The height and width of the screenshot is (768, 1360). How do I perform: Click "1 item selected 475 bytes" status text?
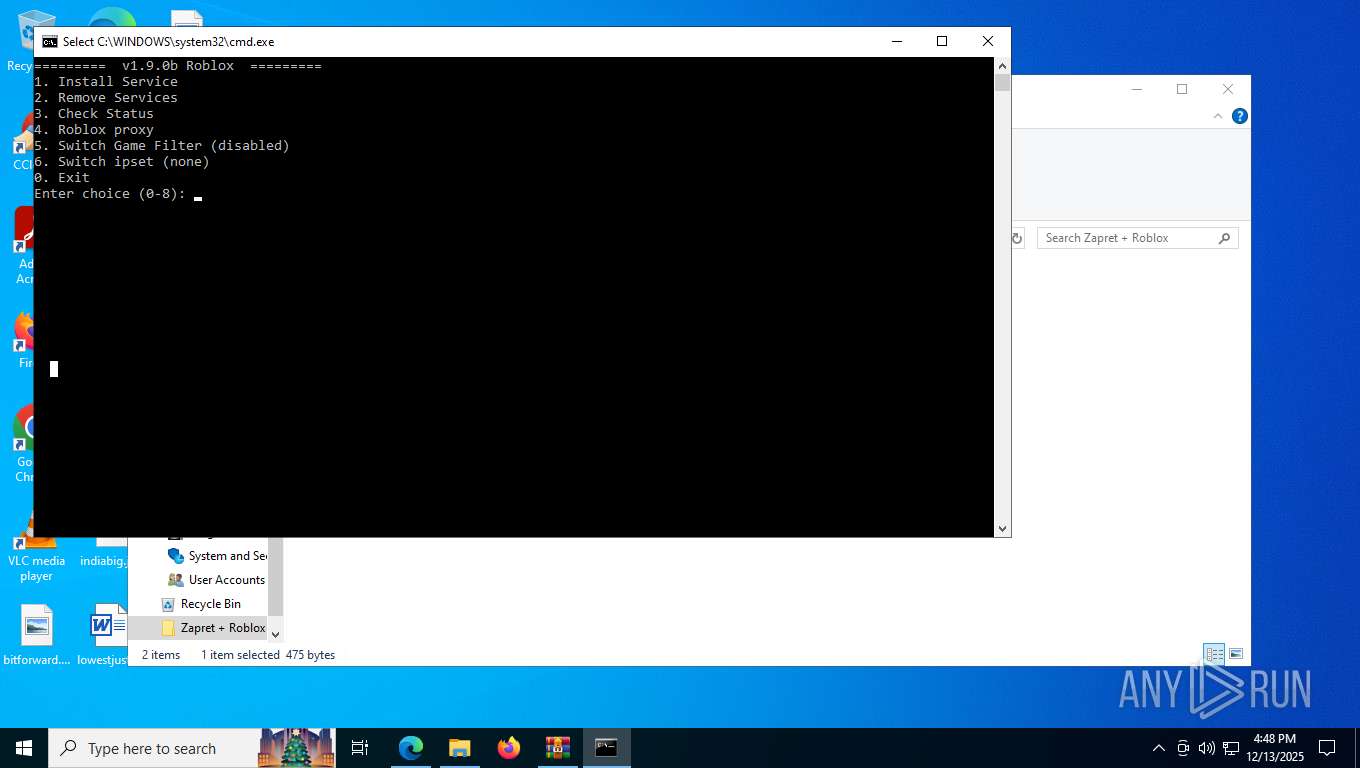pos(268,655)
